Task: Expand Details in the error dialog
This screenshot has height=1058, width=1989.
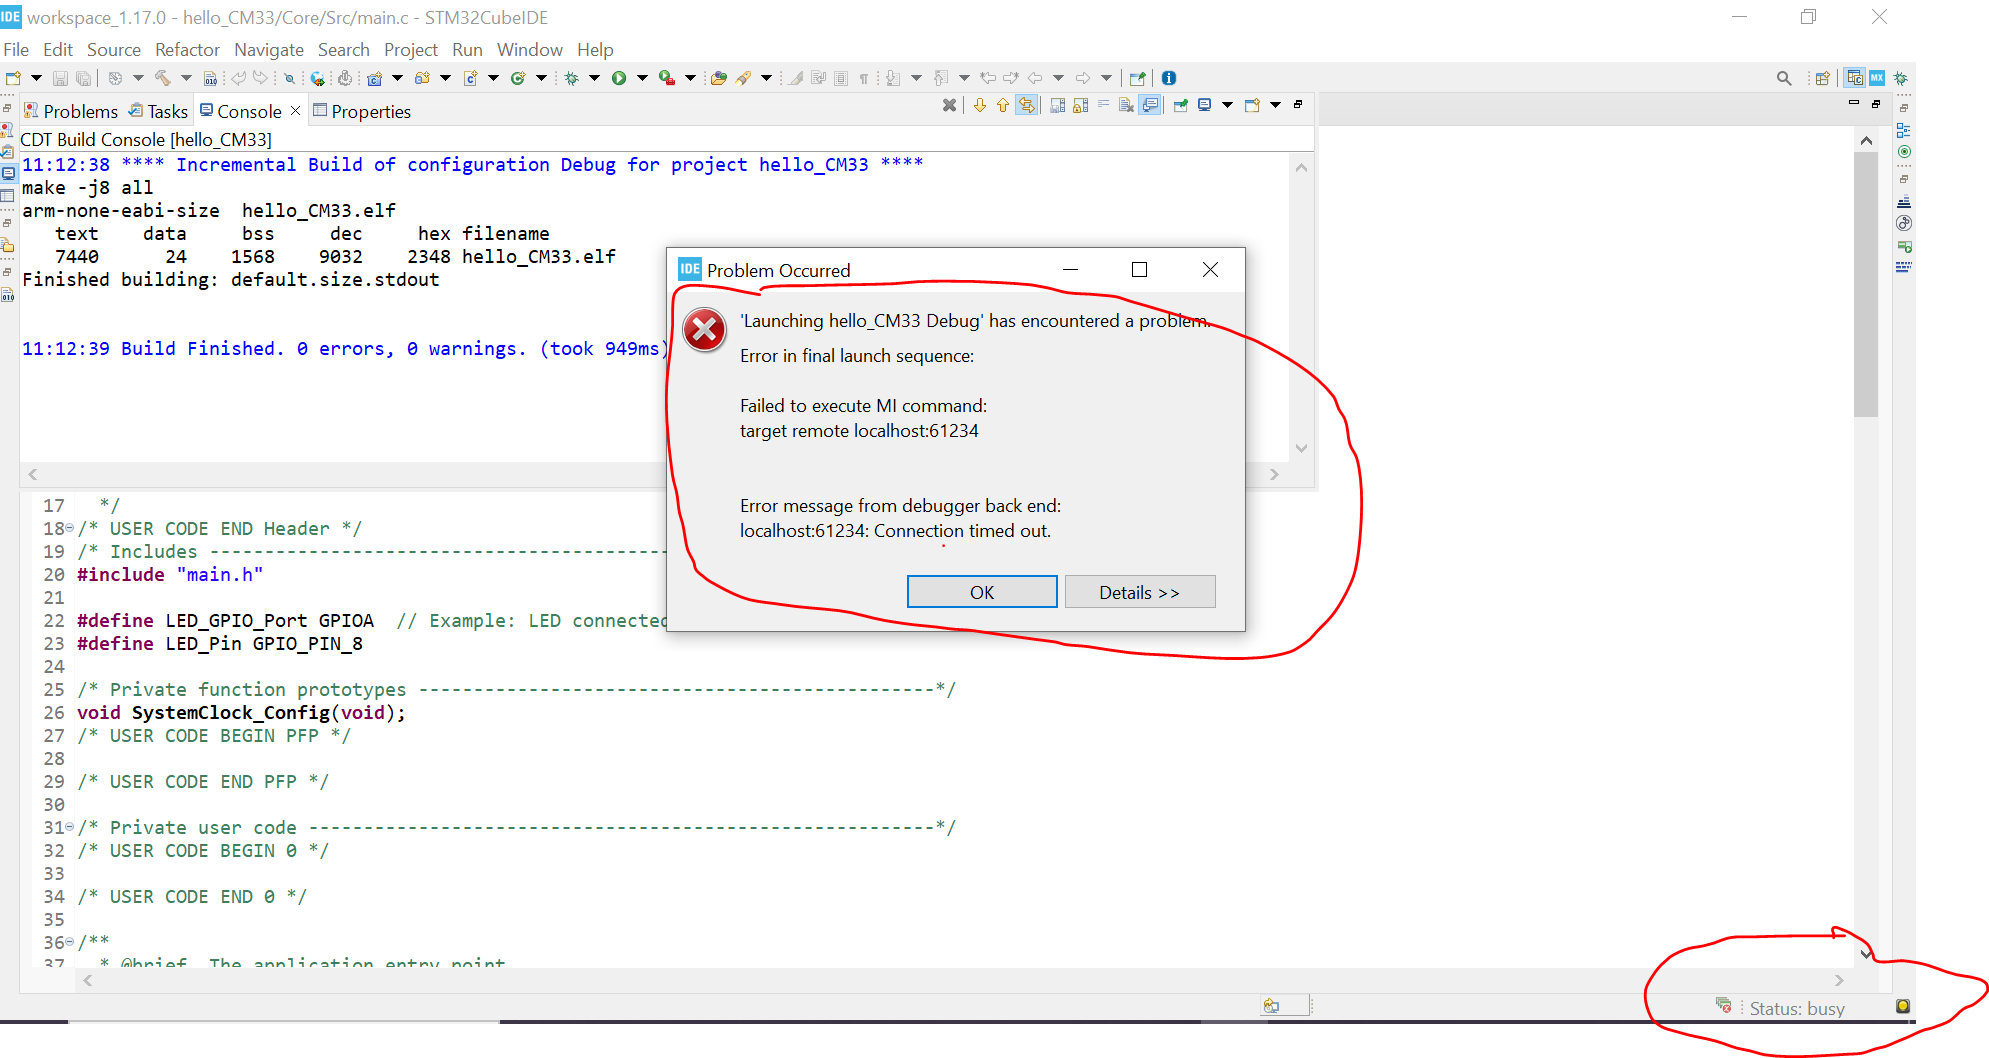Action: pyautogui.click(x=1140, y=591)
